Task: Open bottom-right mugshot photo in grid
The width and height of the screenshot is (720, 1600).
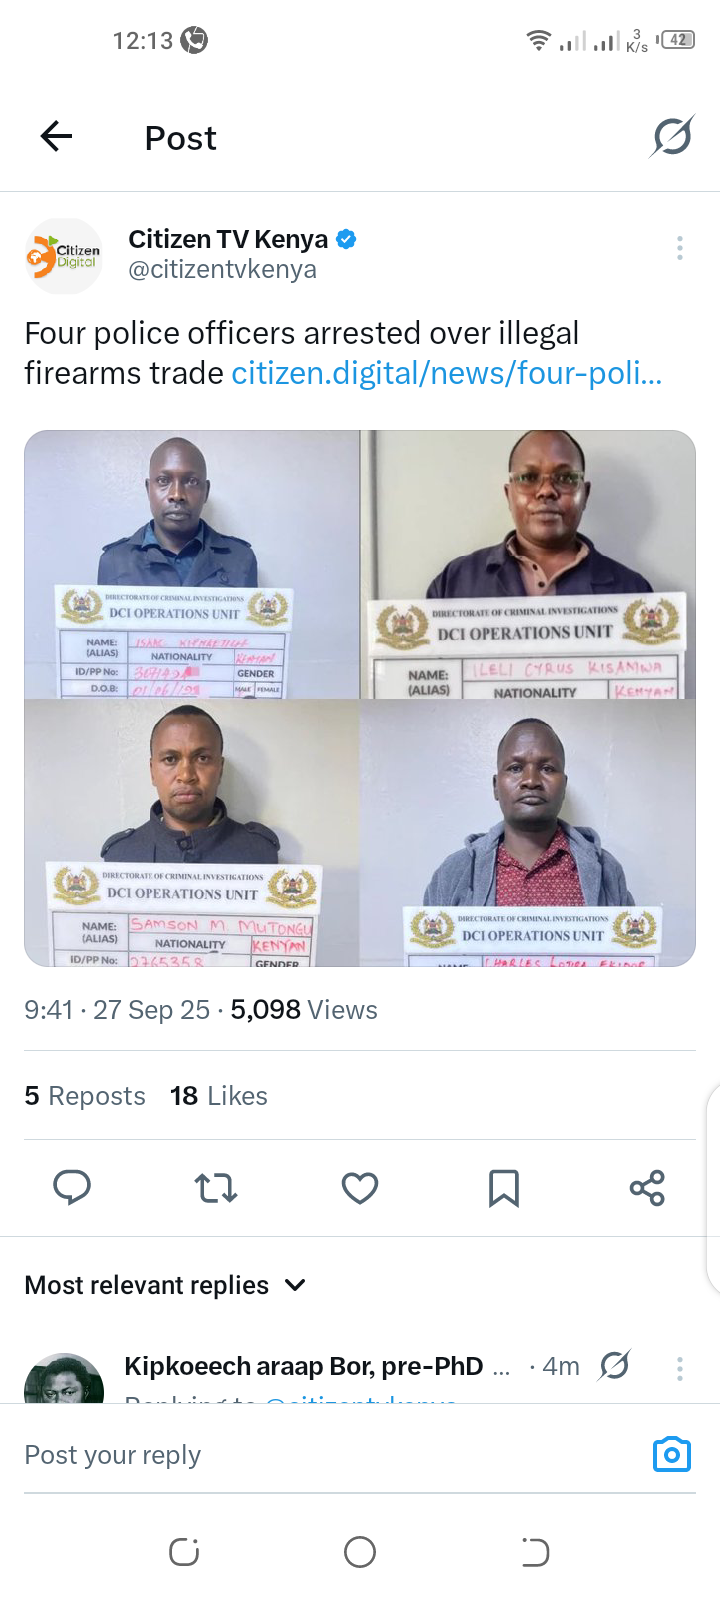Action: point(528,833)
